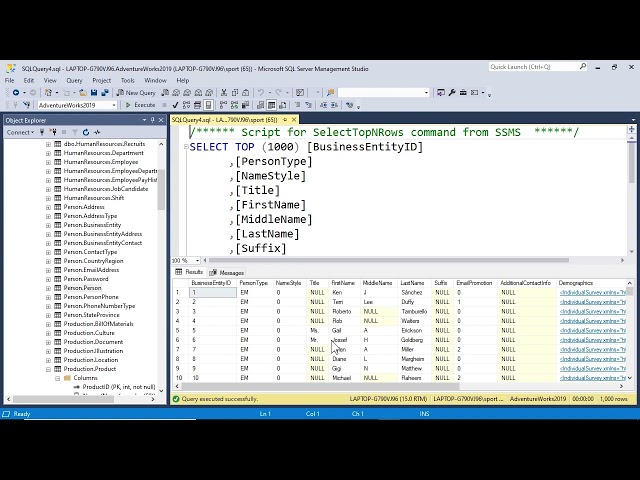The height and width of the screenshot is (480, 640).
Task: Click the BusinessEntityID column header
Action: pyautogui.click(x=211, y=283)
